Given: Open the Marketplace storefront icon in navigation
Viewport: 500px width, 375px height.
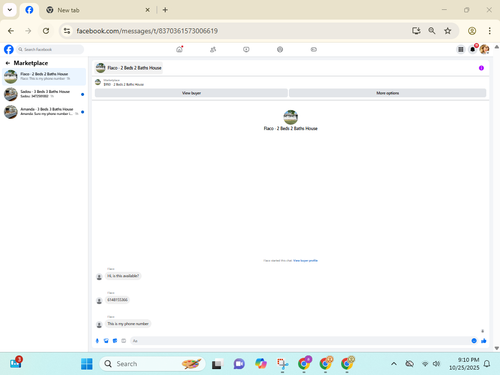Looking at the screenshot, I should click(280, 49).
